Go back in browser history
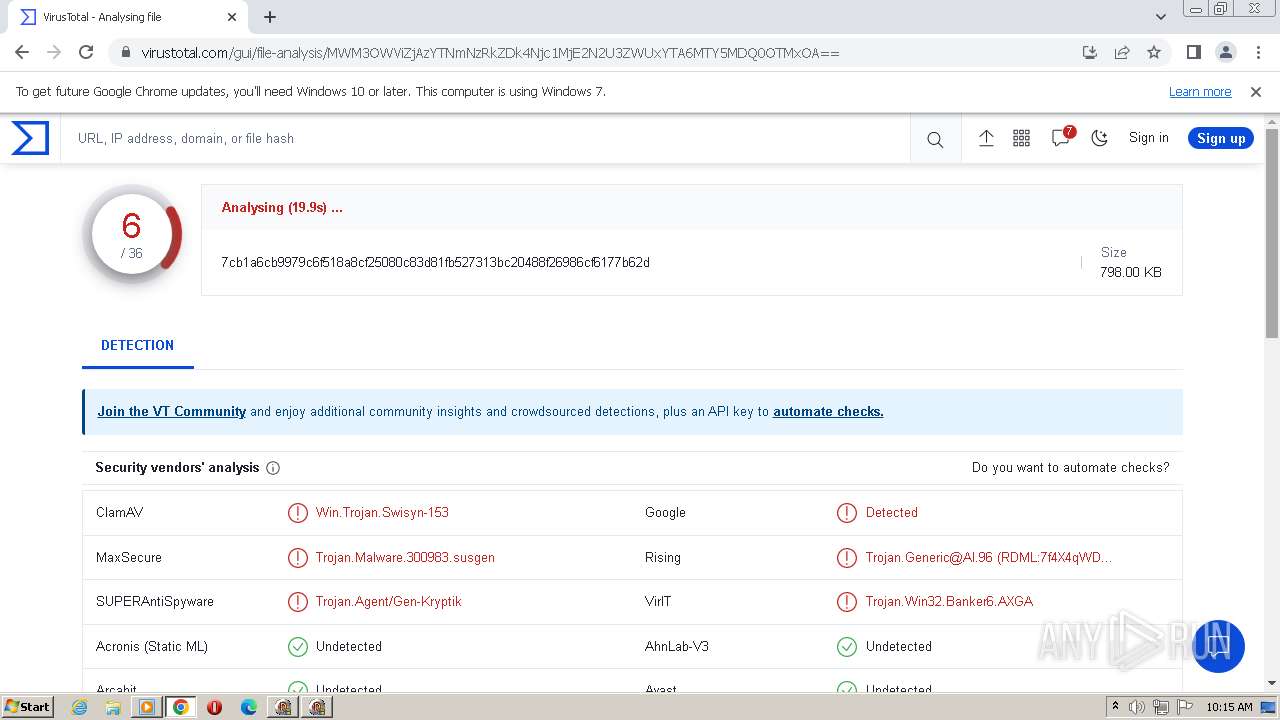This screenshot has height=720, width=1280. click(22, 52)
